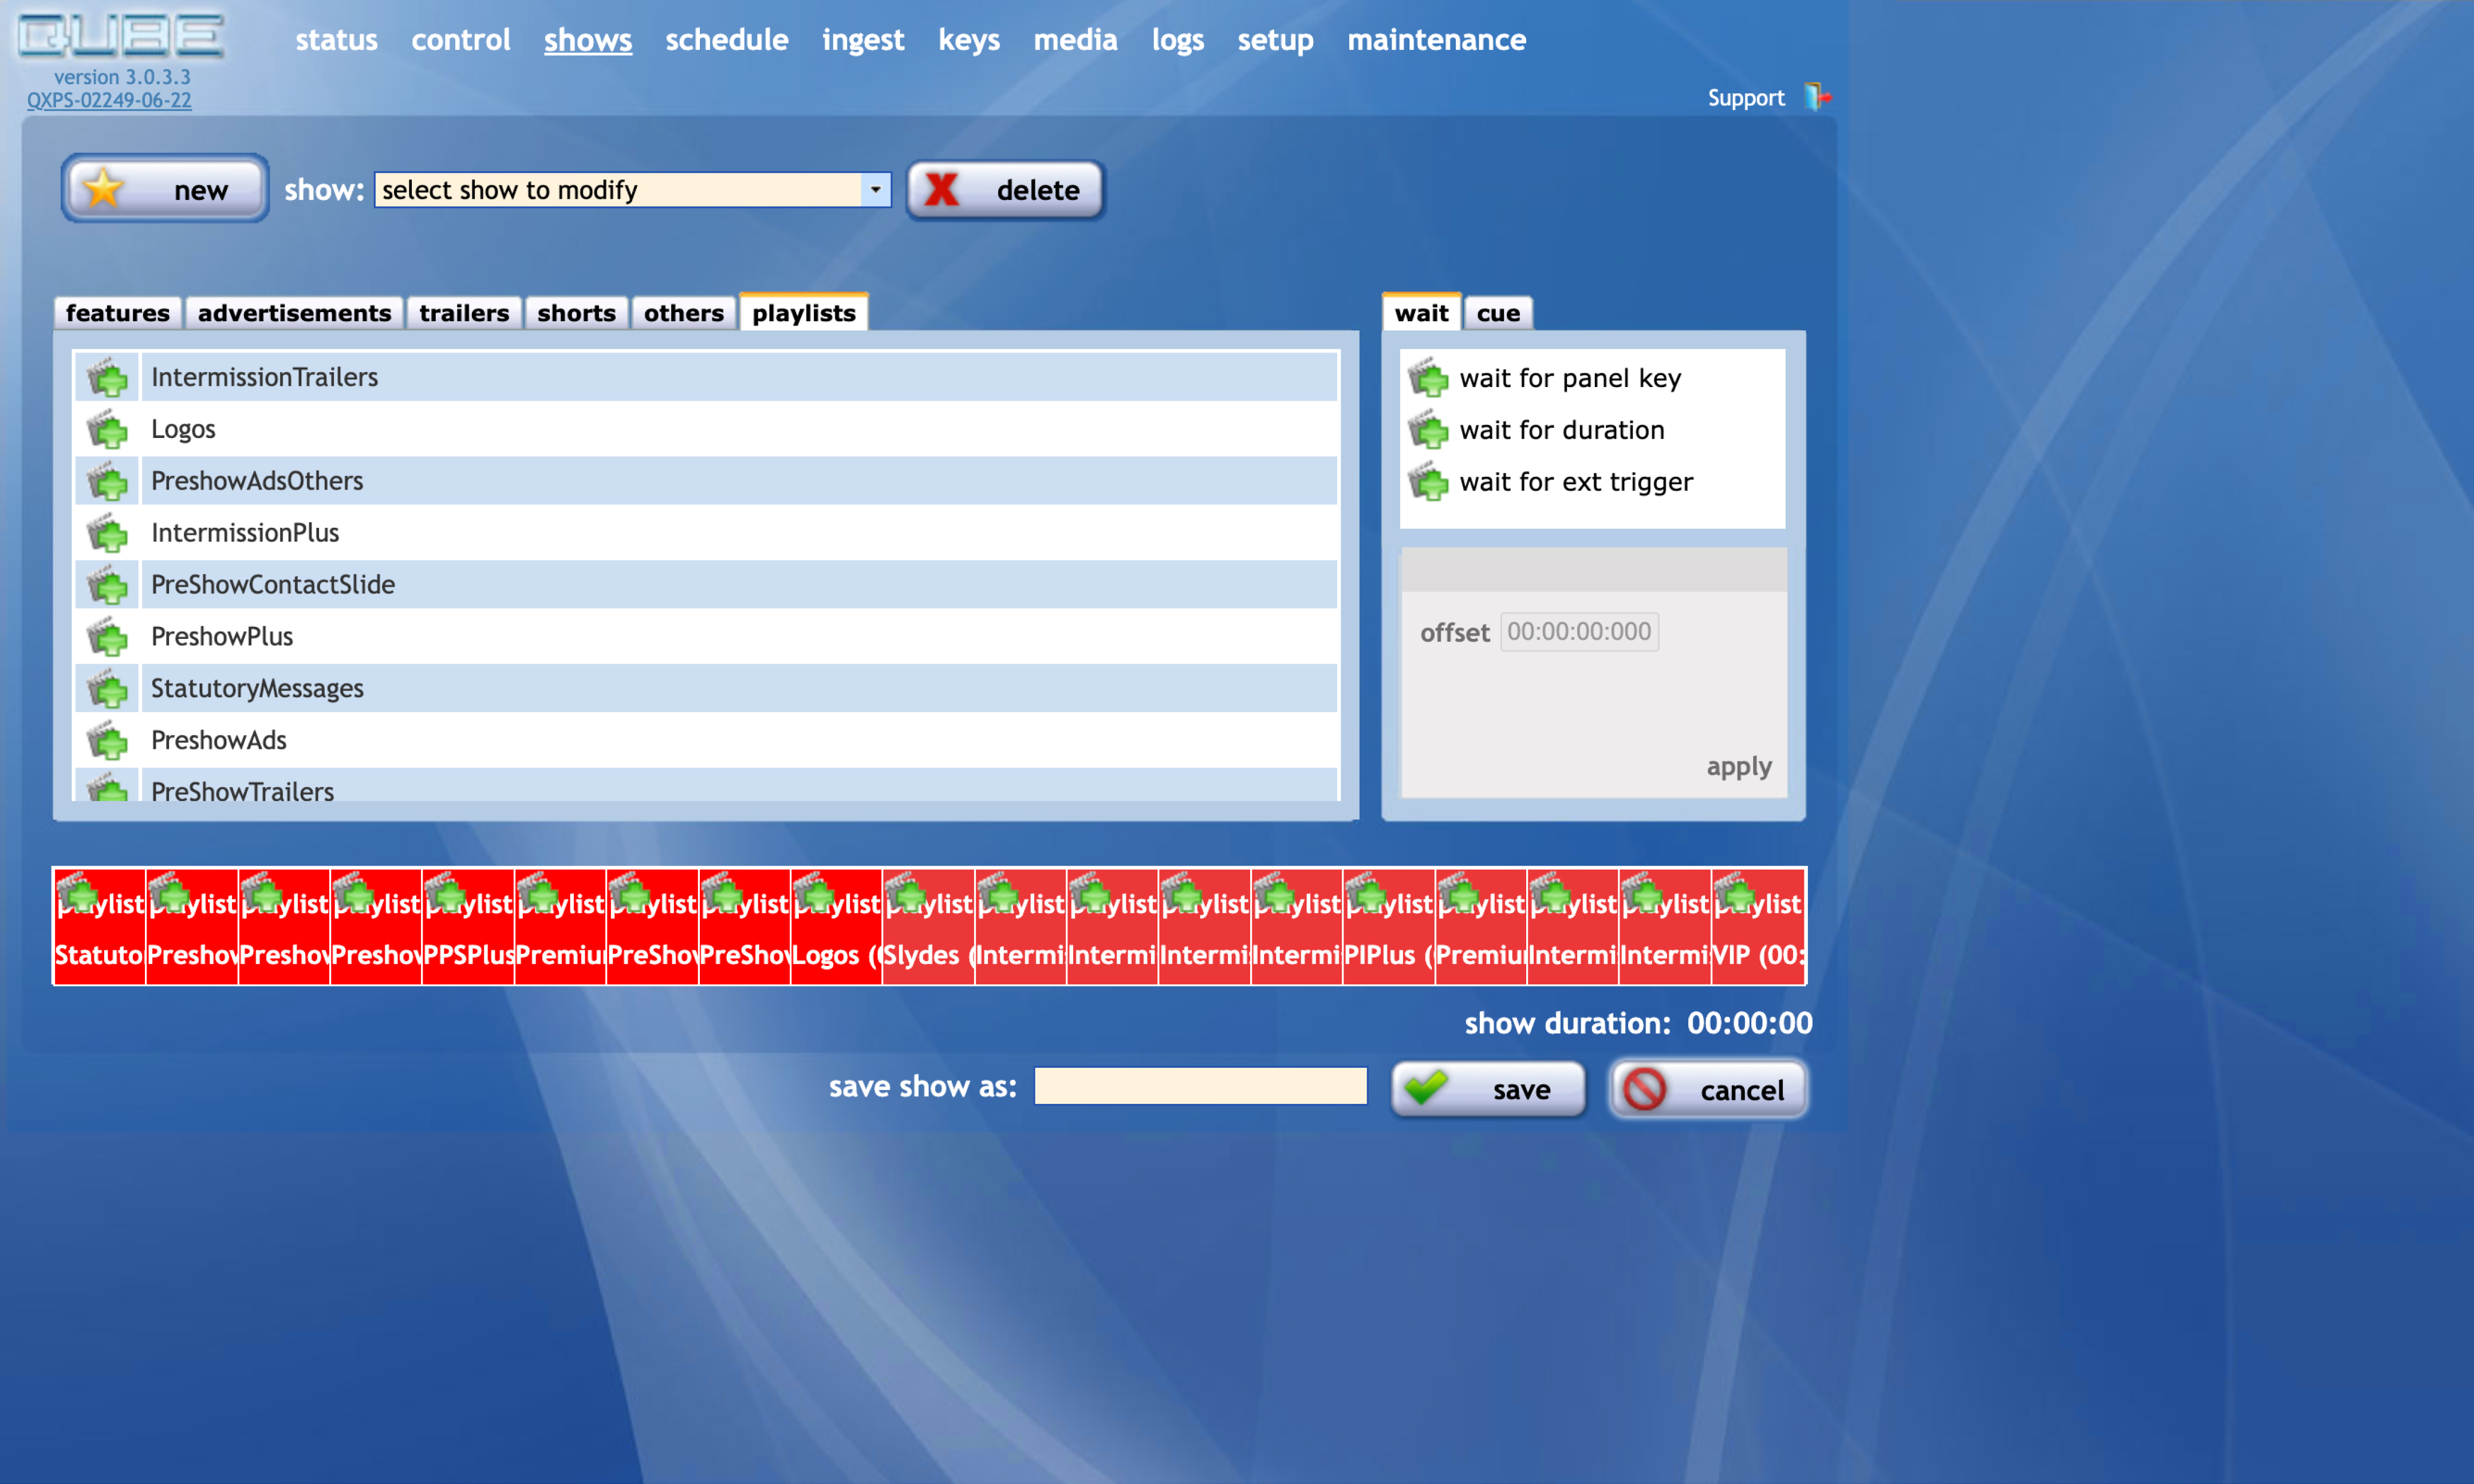The width and height of the screenshot is (2474, 1484).
Task: Click the new show button
Action: [163, 189]
